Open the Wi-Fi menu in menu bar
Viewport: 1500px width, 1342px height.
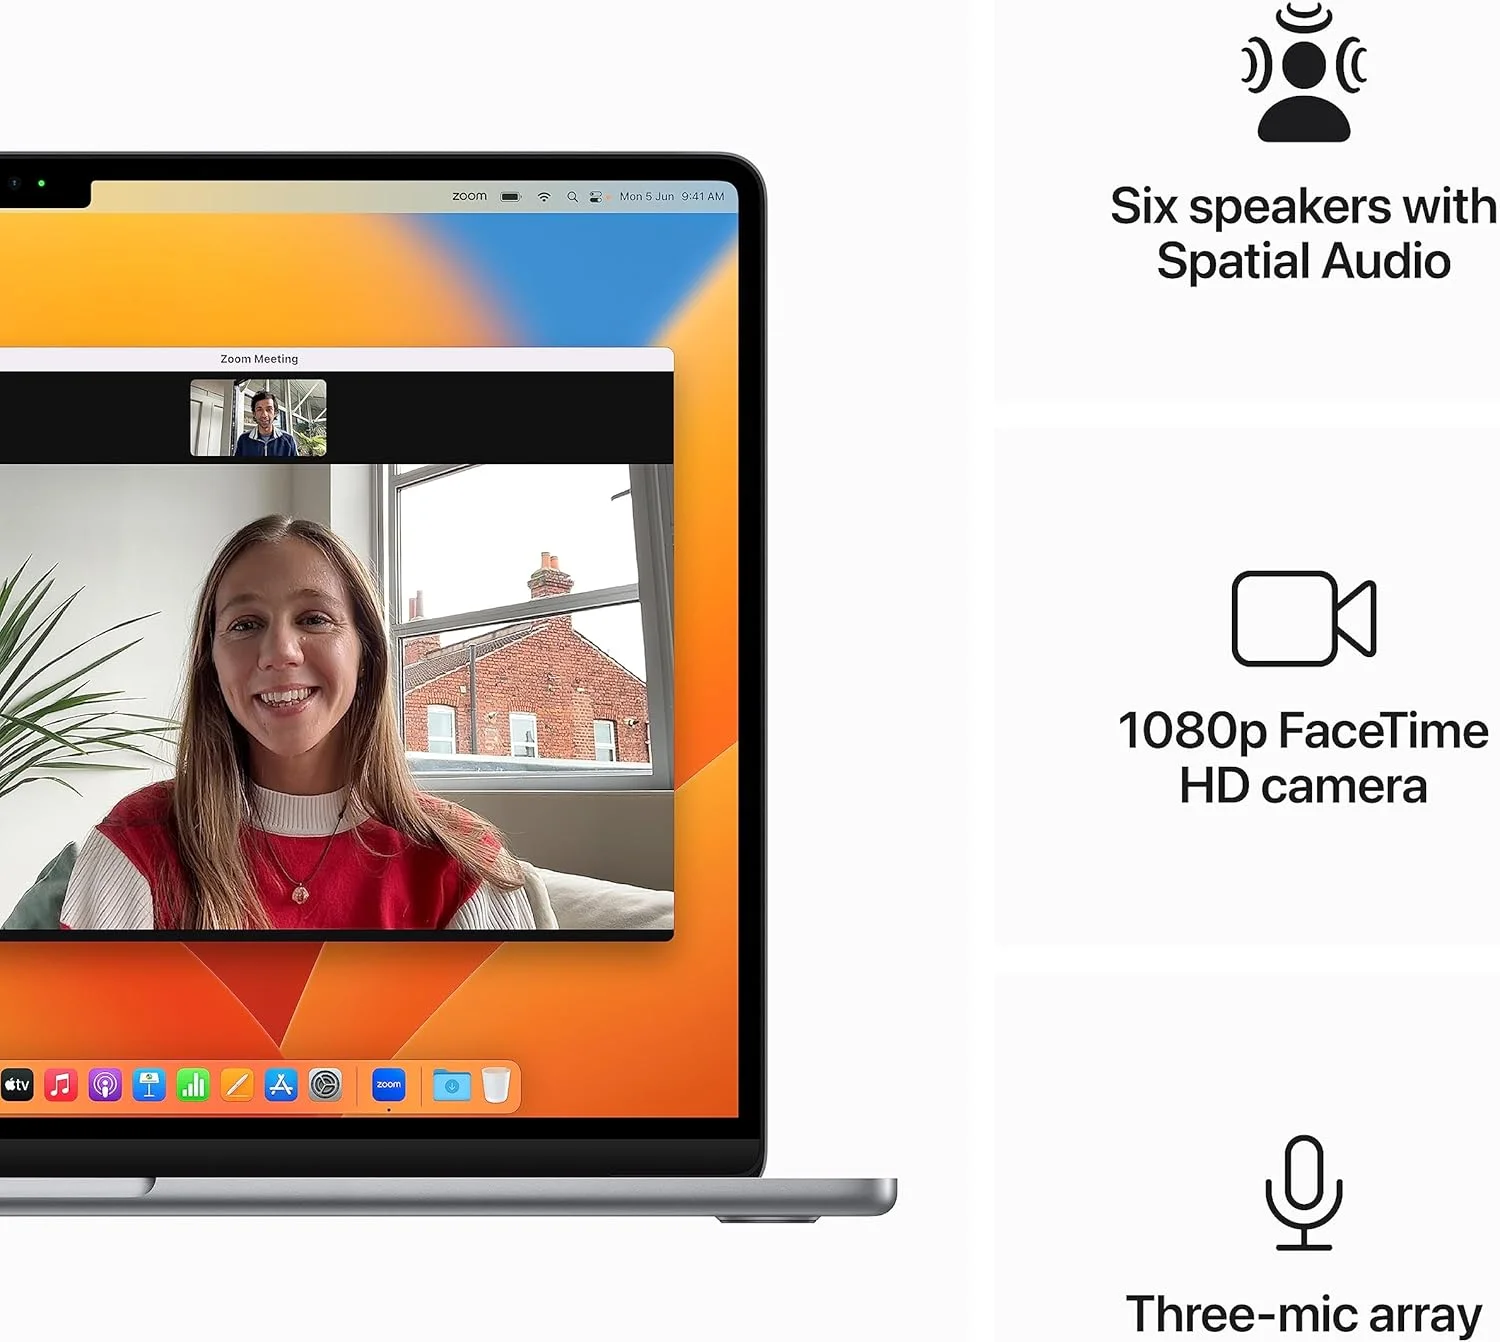point(544,197)
